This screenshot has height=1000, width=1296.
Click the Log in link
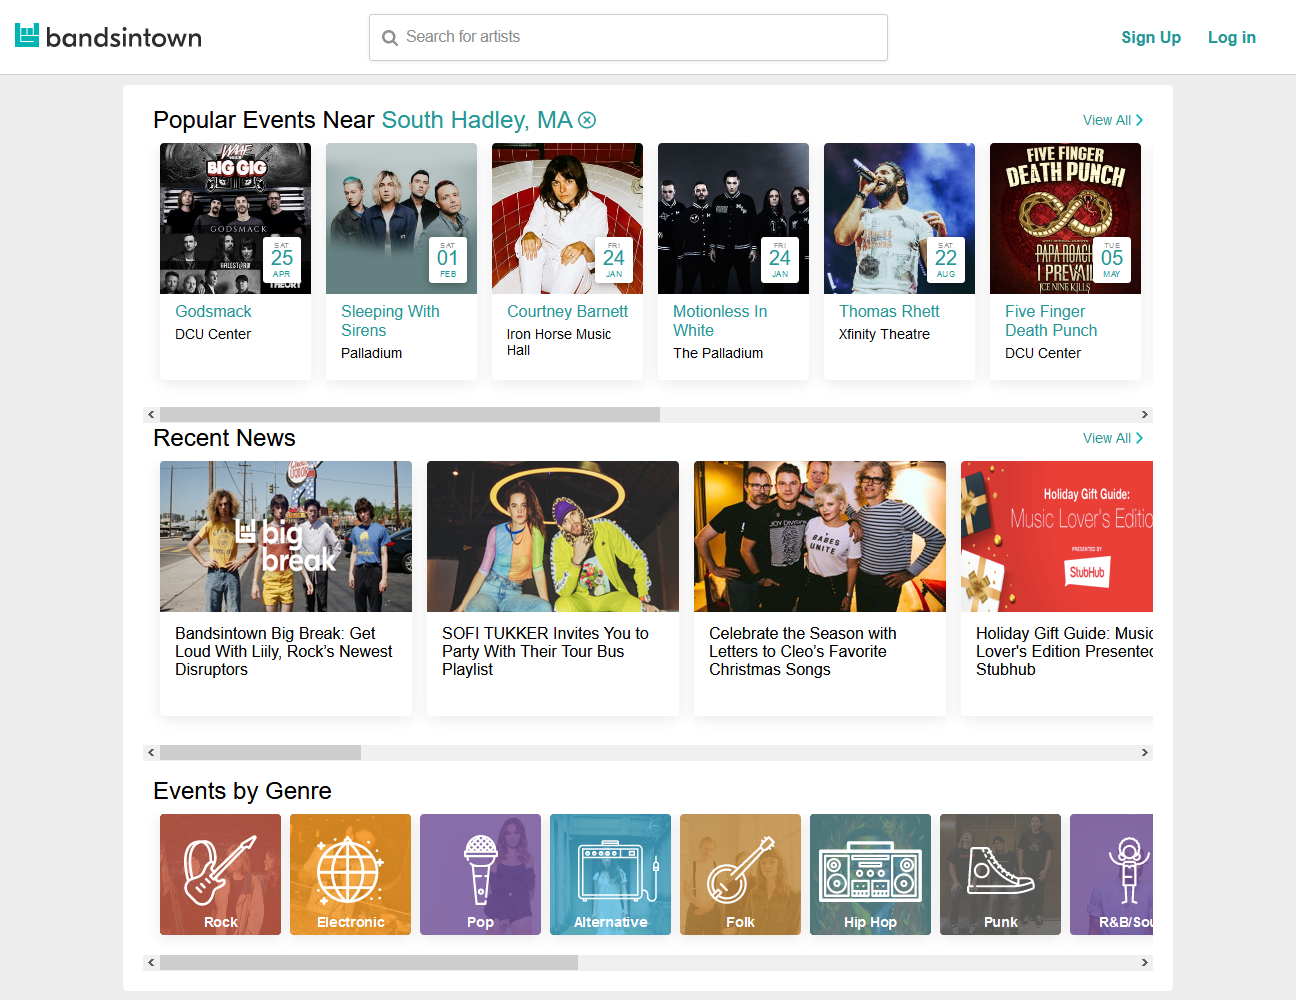[1232, 37]
